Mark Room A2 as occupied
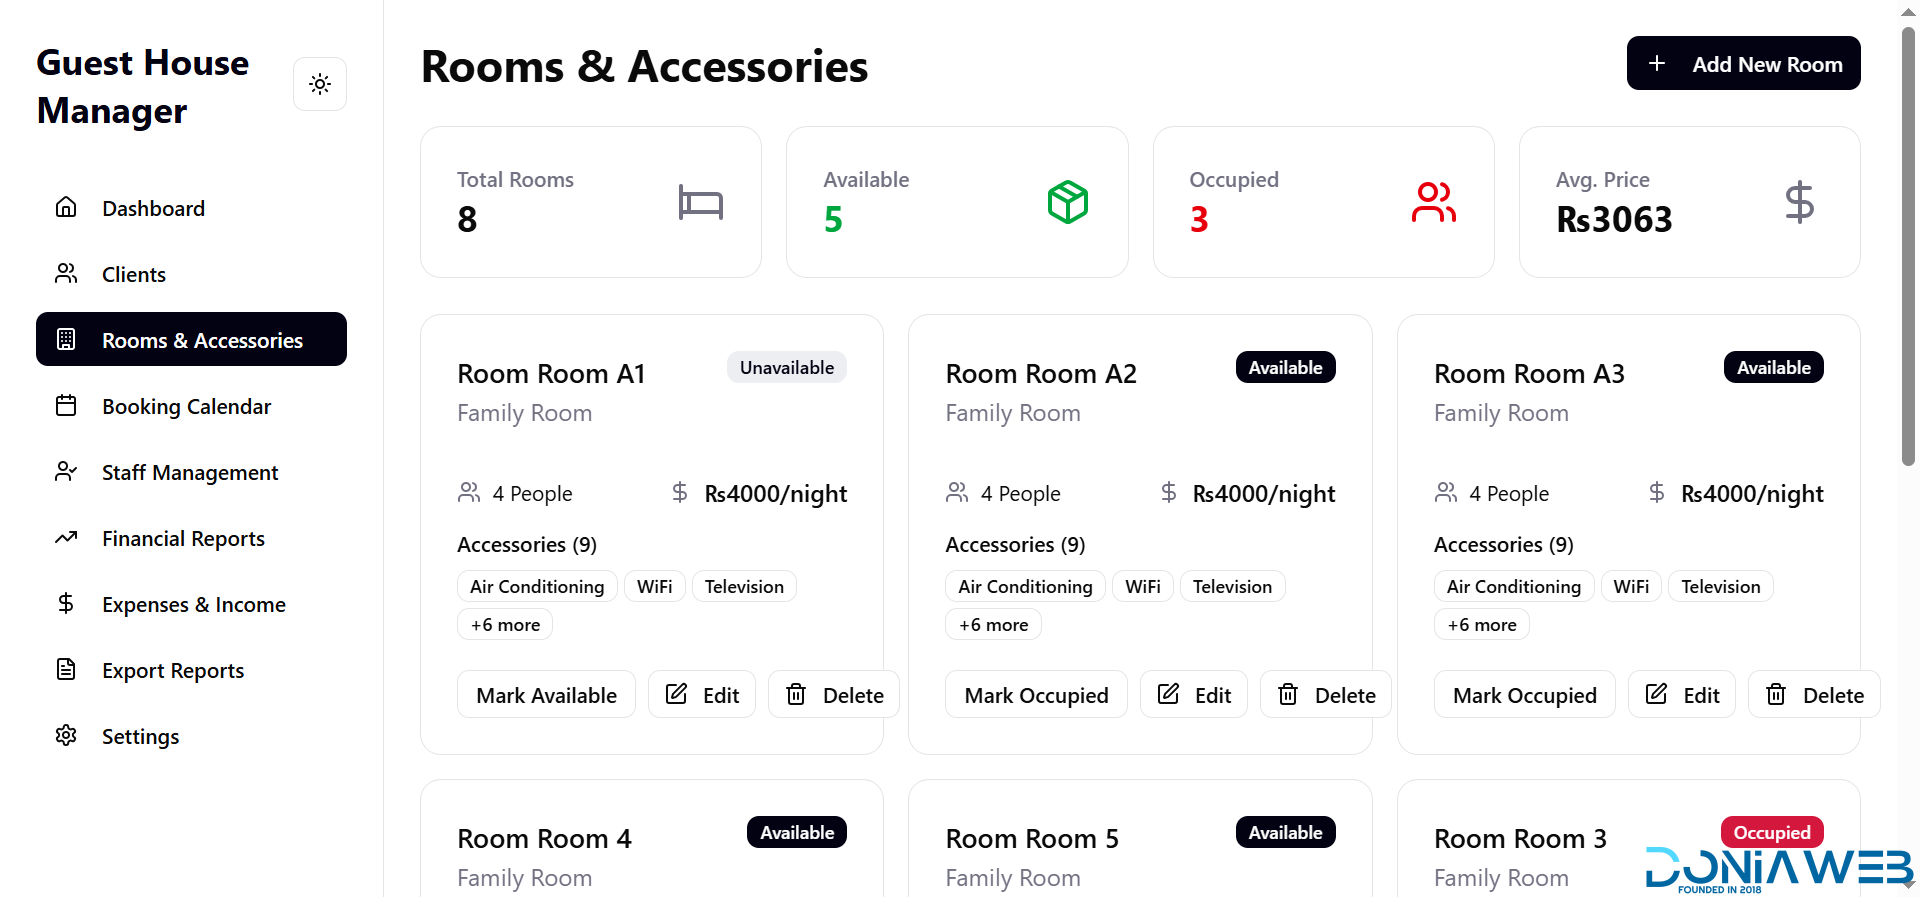Image resolution: width=1920 pixels, height=897 pixels. coord(1036,695)
